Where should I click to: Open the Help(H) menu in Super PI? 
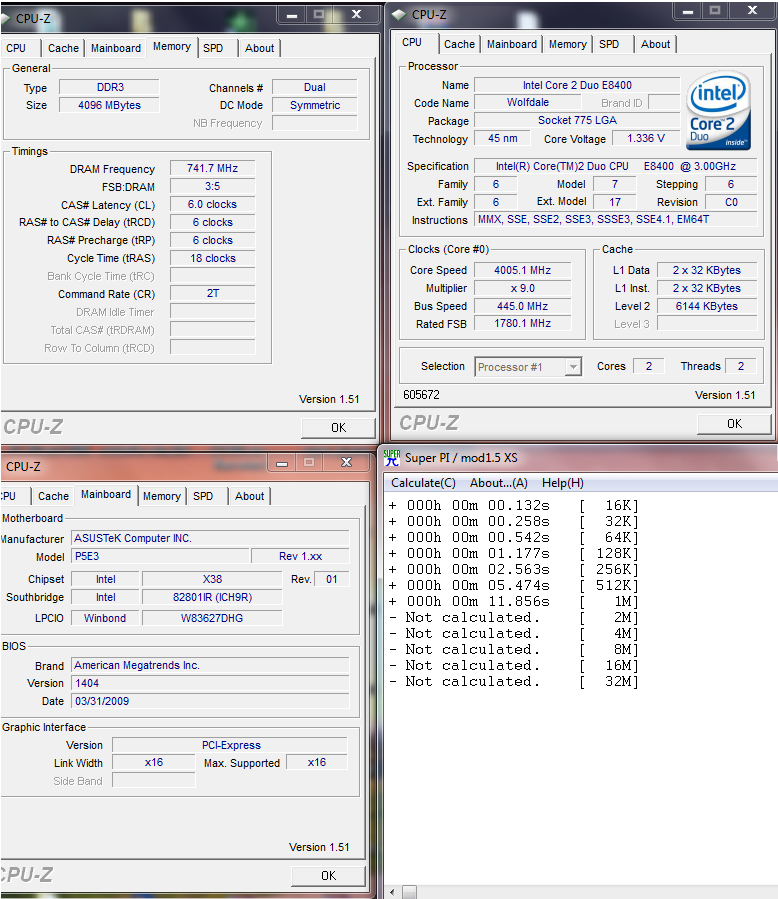(563, 483)
